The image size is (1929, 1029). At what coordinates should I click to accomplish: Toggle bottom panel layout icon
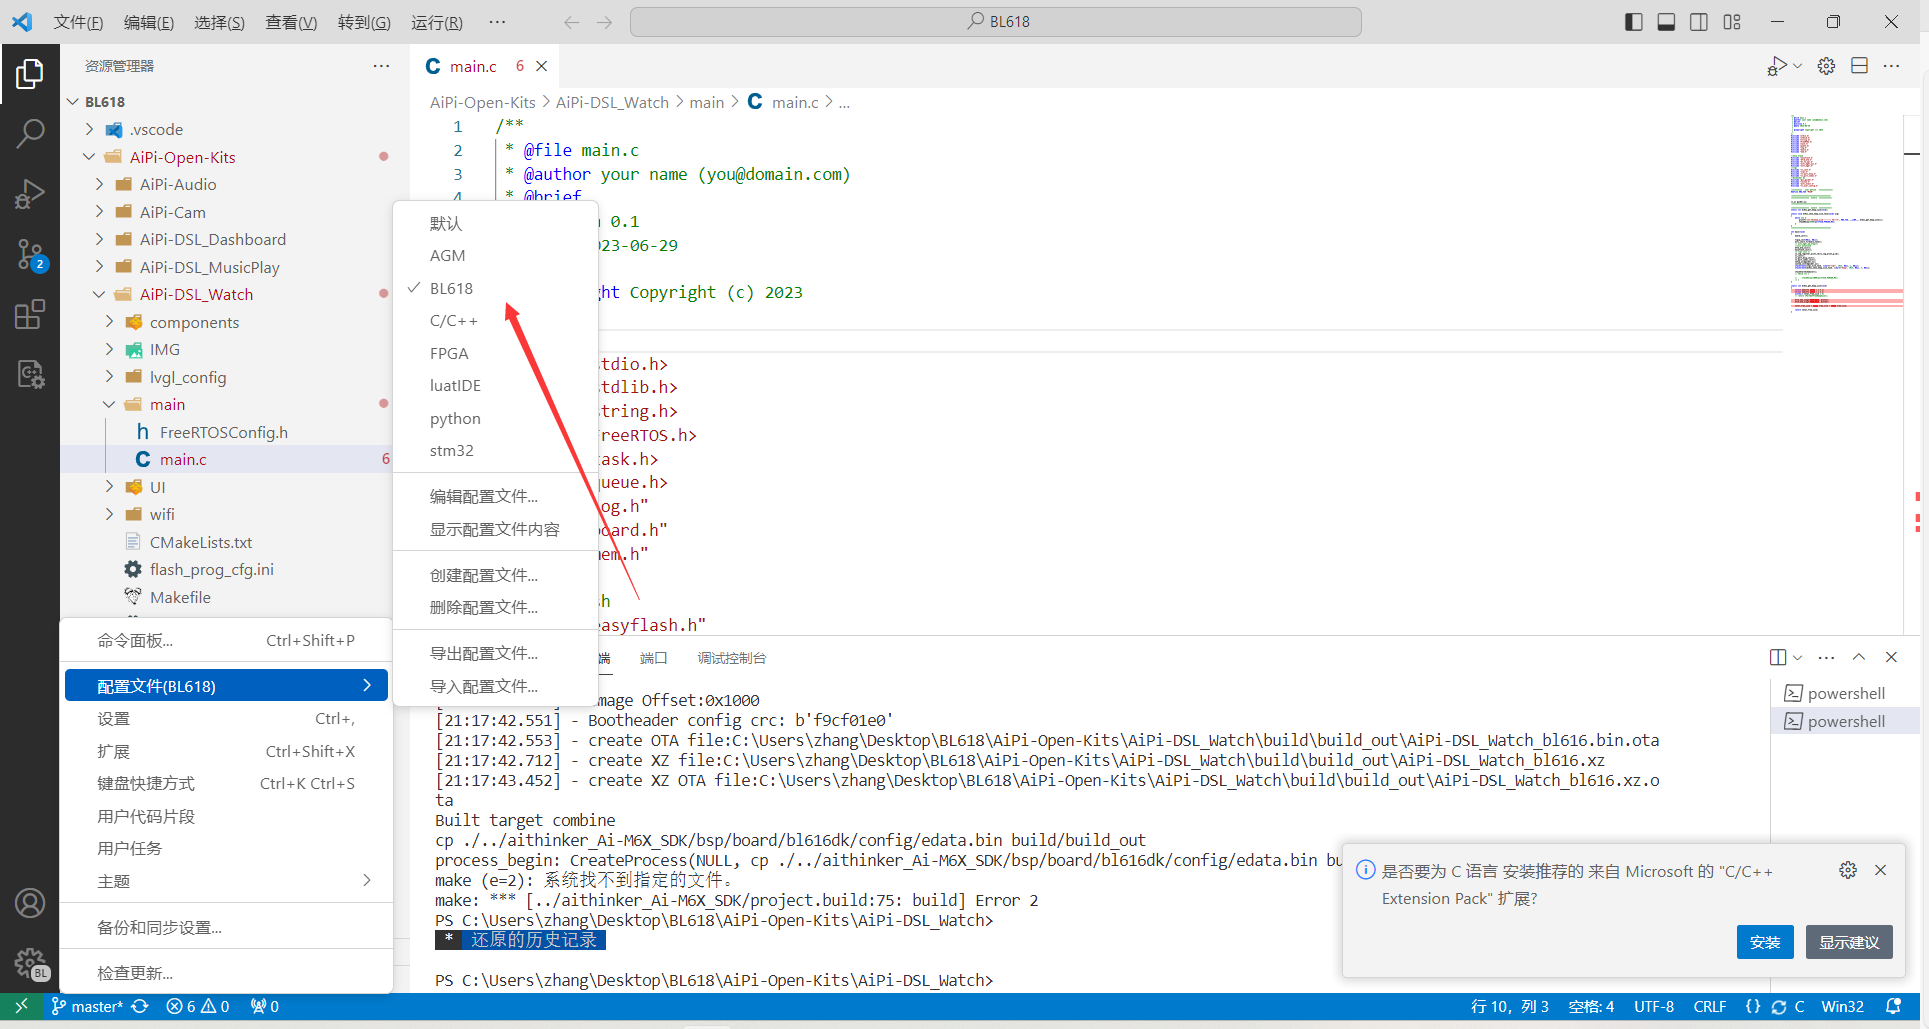click(1666, 22)
